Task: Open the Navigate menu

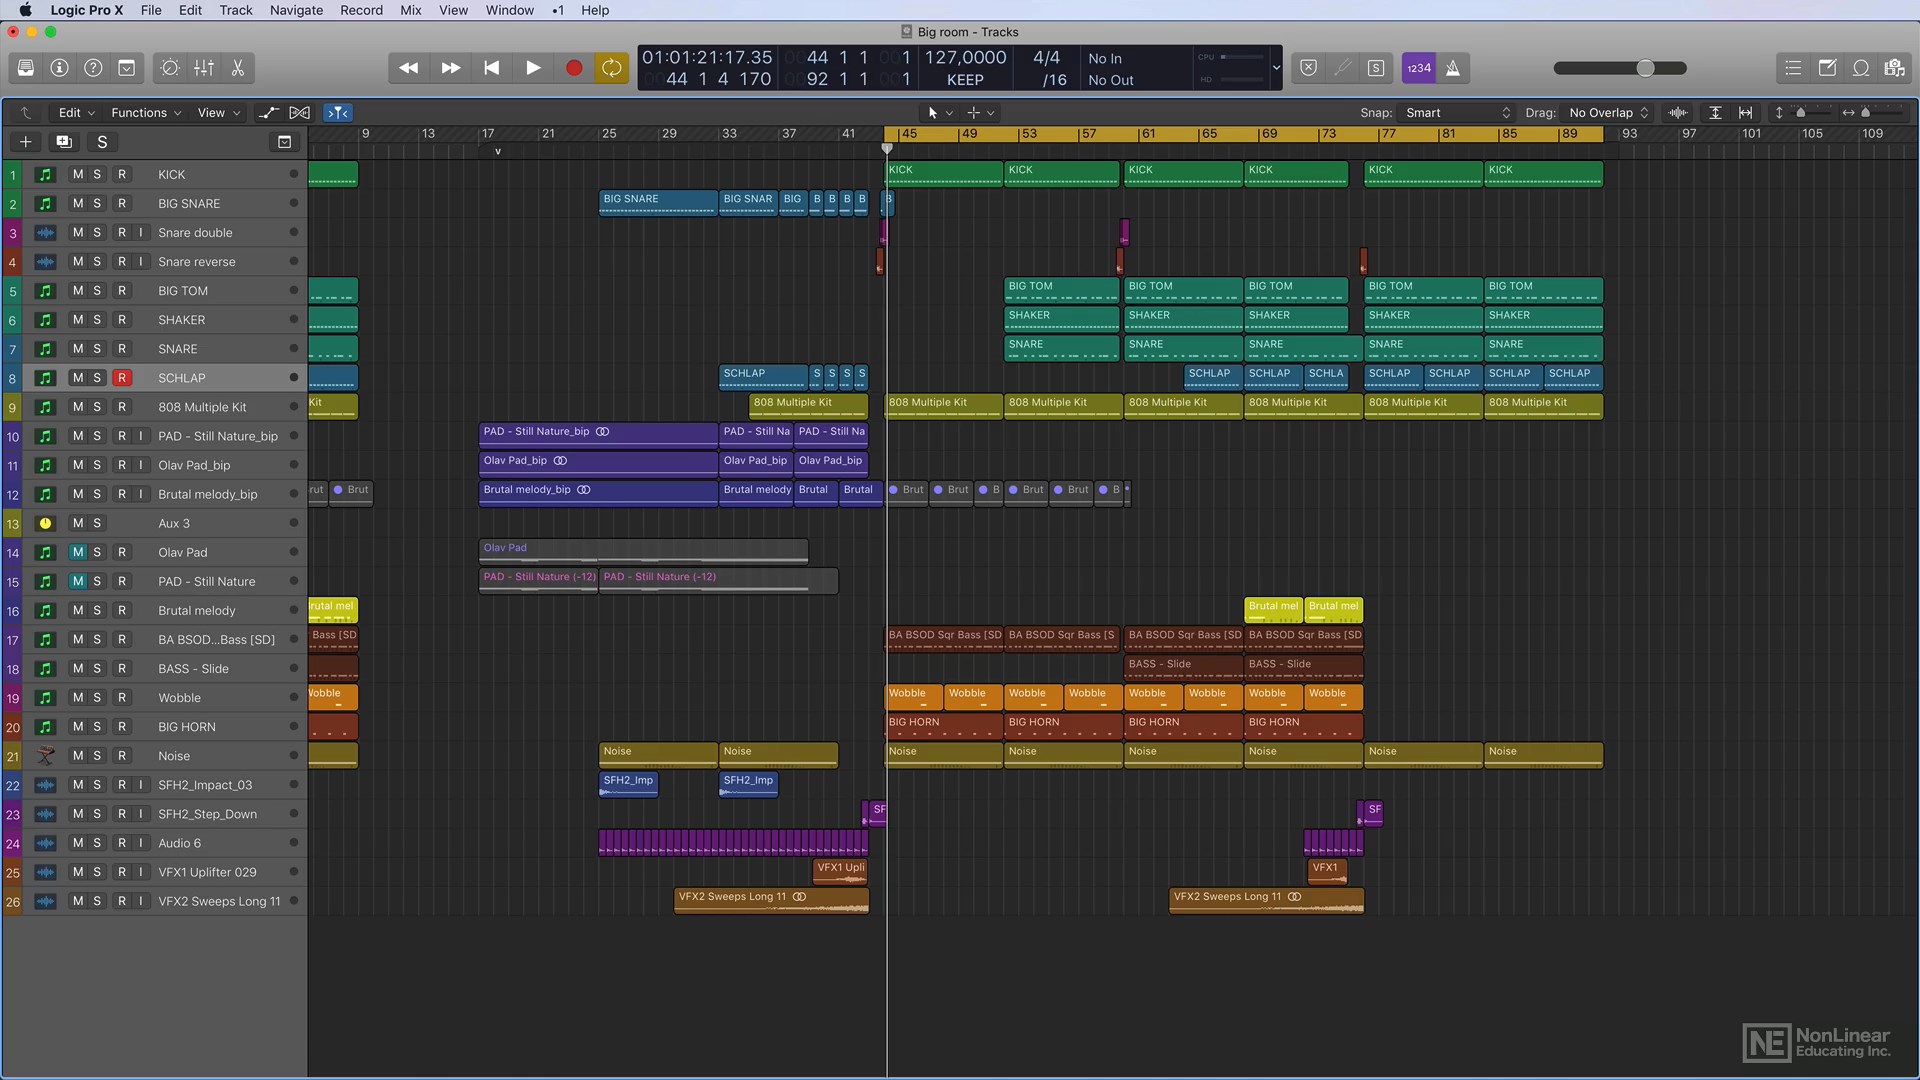Action: (296, 10)
